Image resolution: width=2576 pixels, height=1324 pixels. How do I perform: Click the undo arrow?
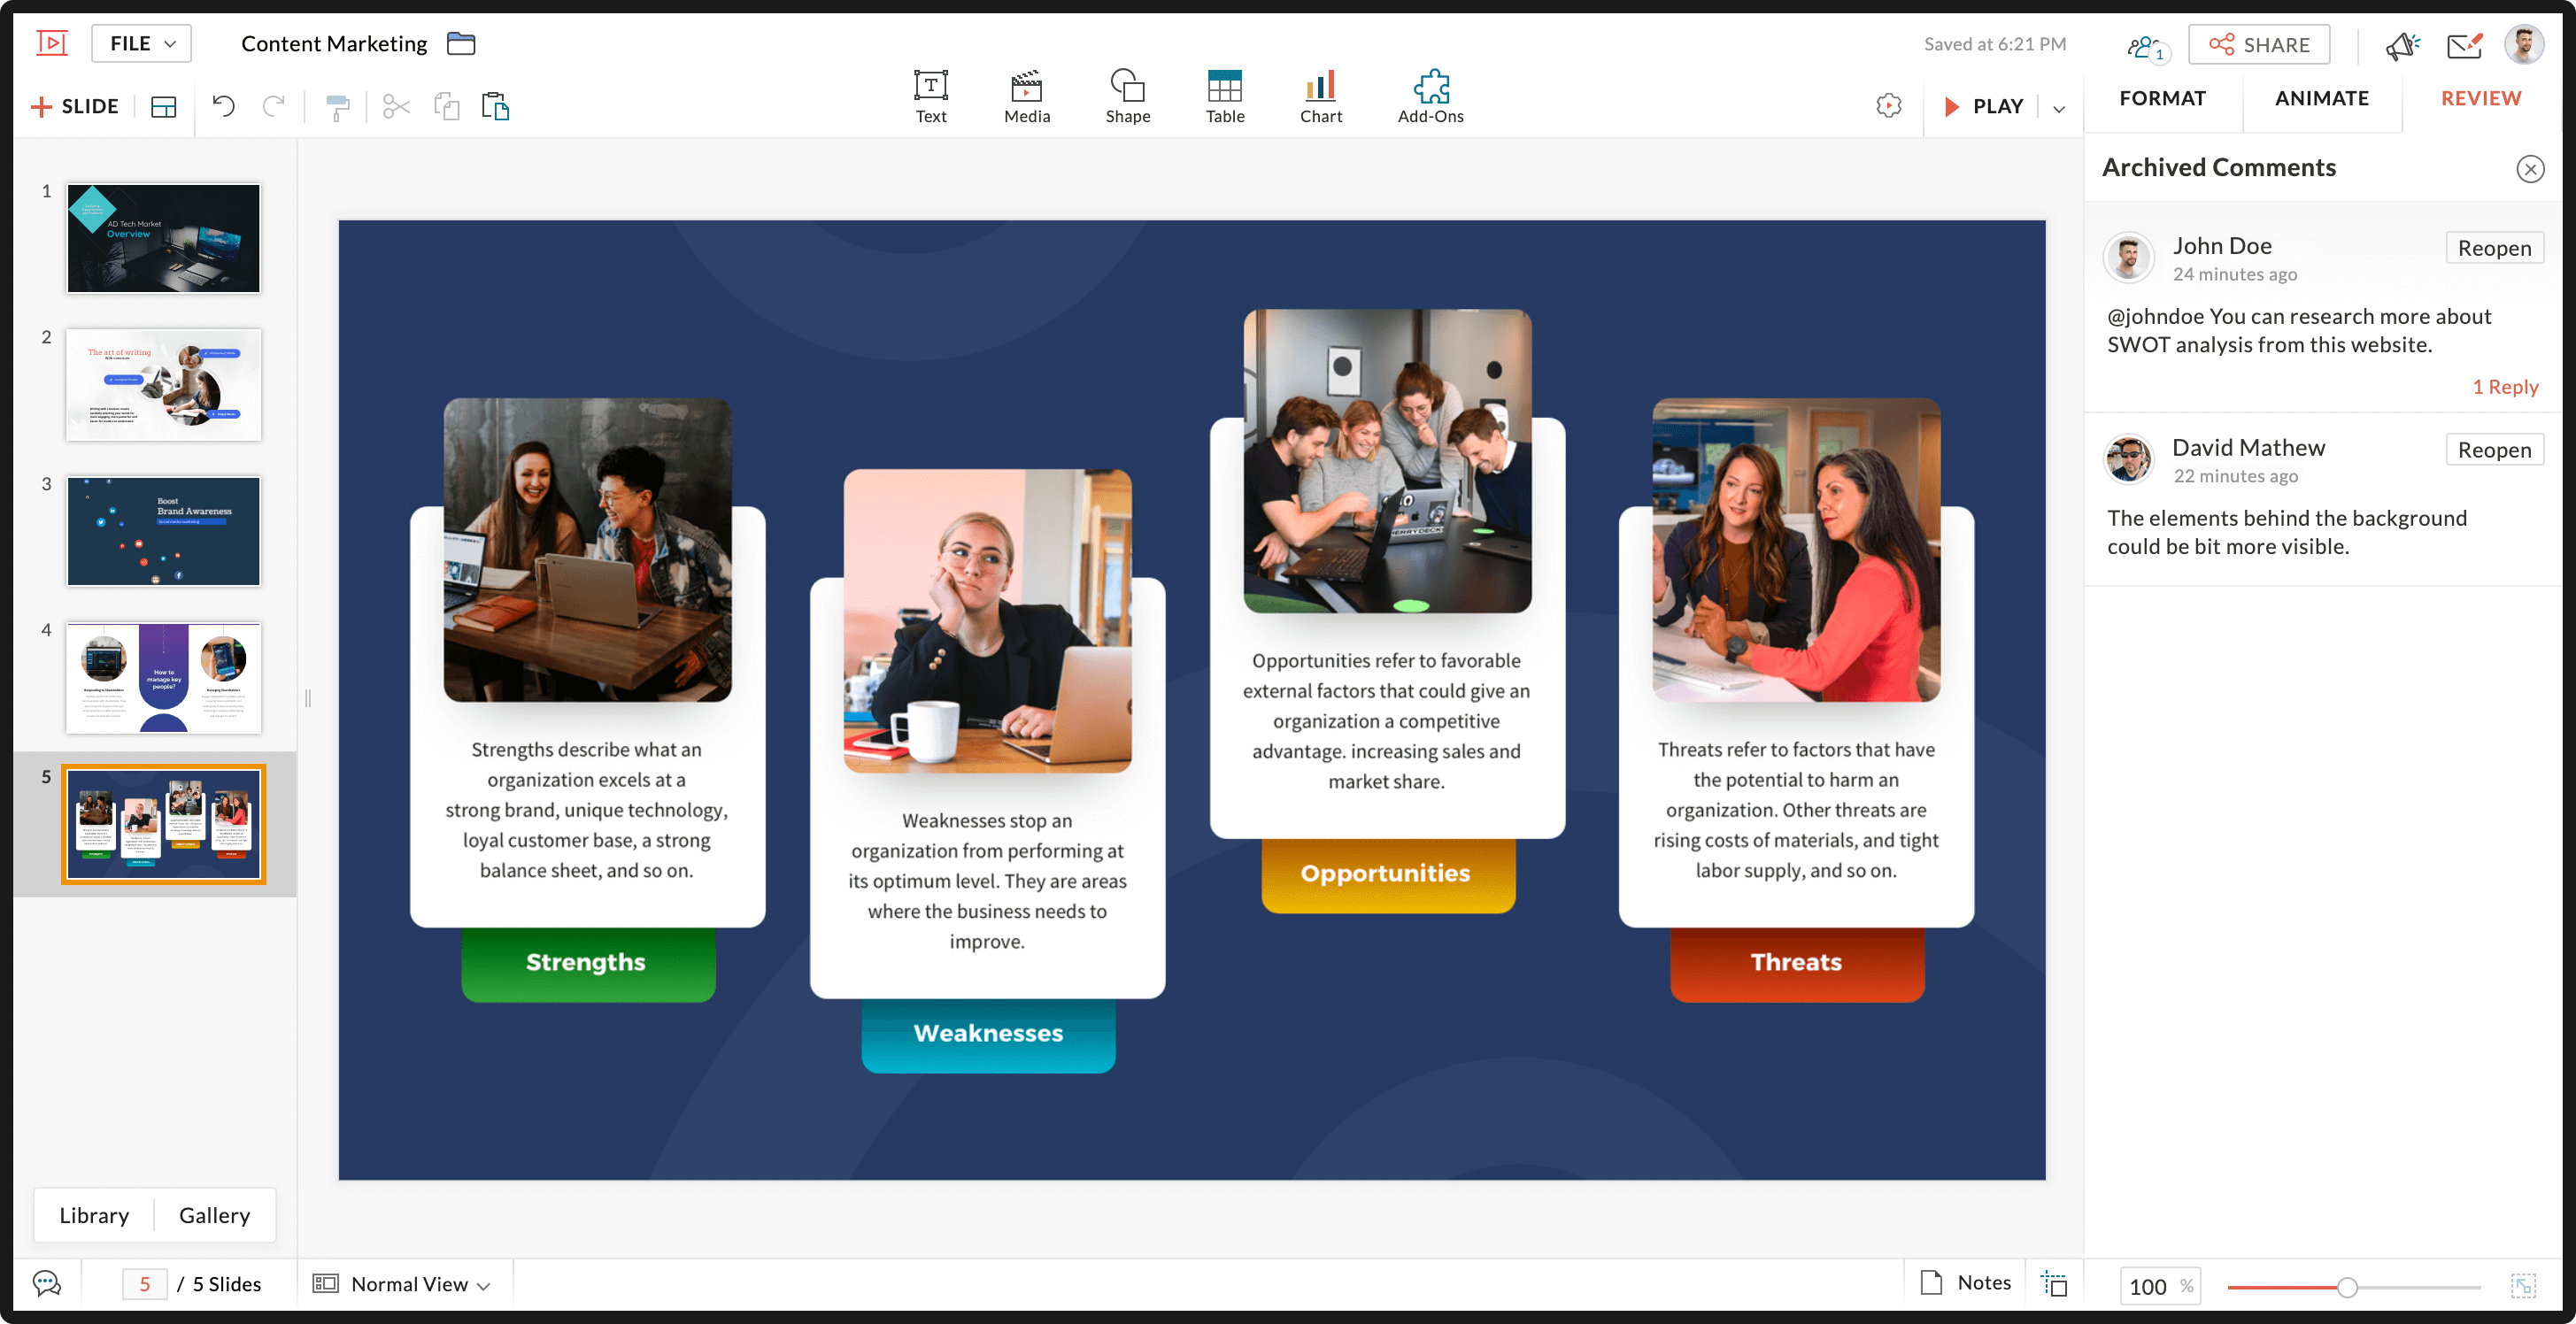pyautogui.click(x=223, y=106)
